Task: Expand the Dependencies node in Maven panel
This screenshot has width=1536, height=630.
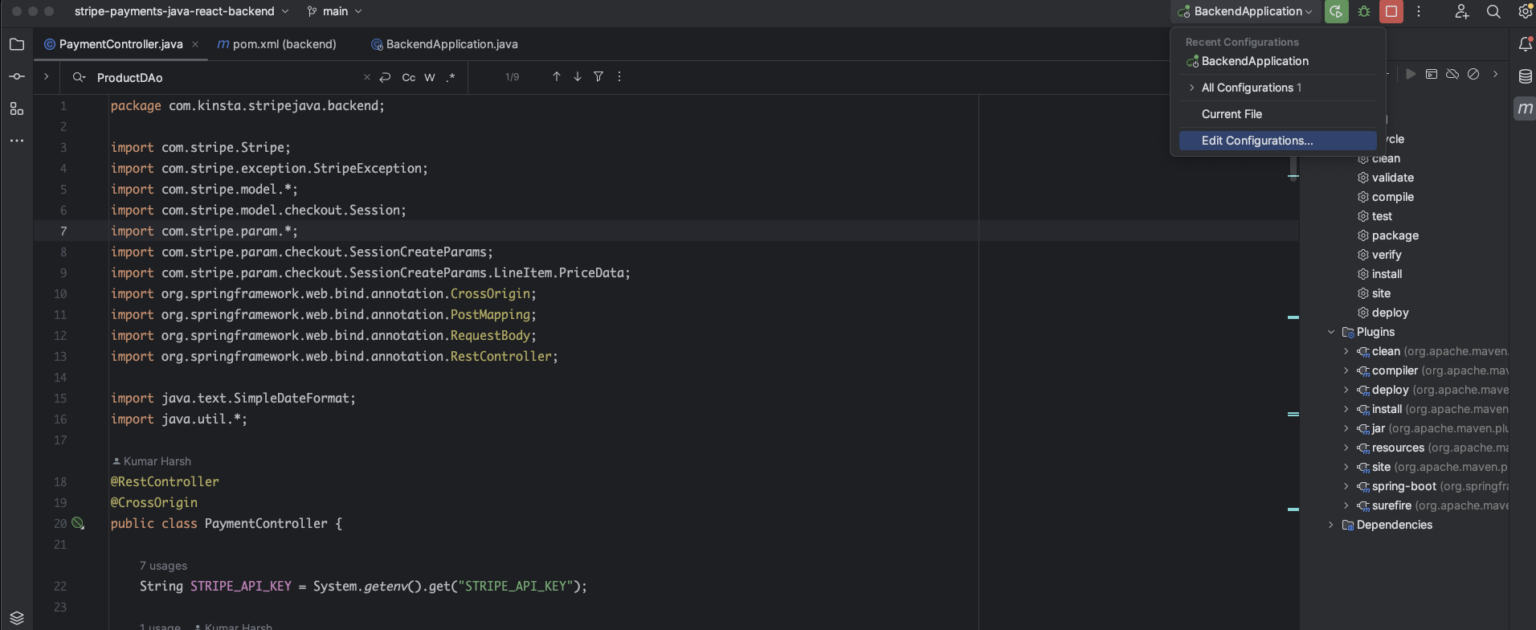Action: [1330, 524]
